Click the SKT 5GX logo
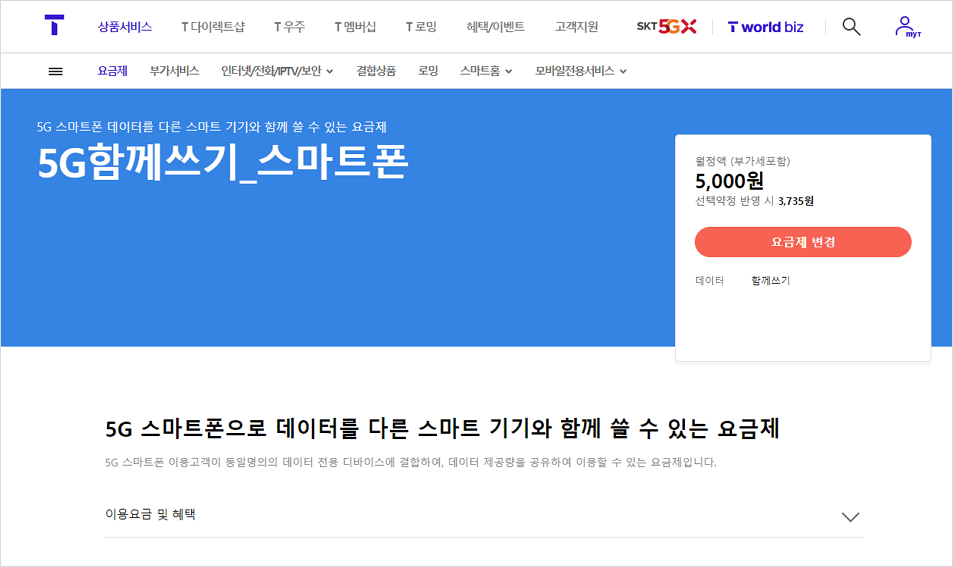The width and height of the screenshot is (953, 567). click(666, 27)
